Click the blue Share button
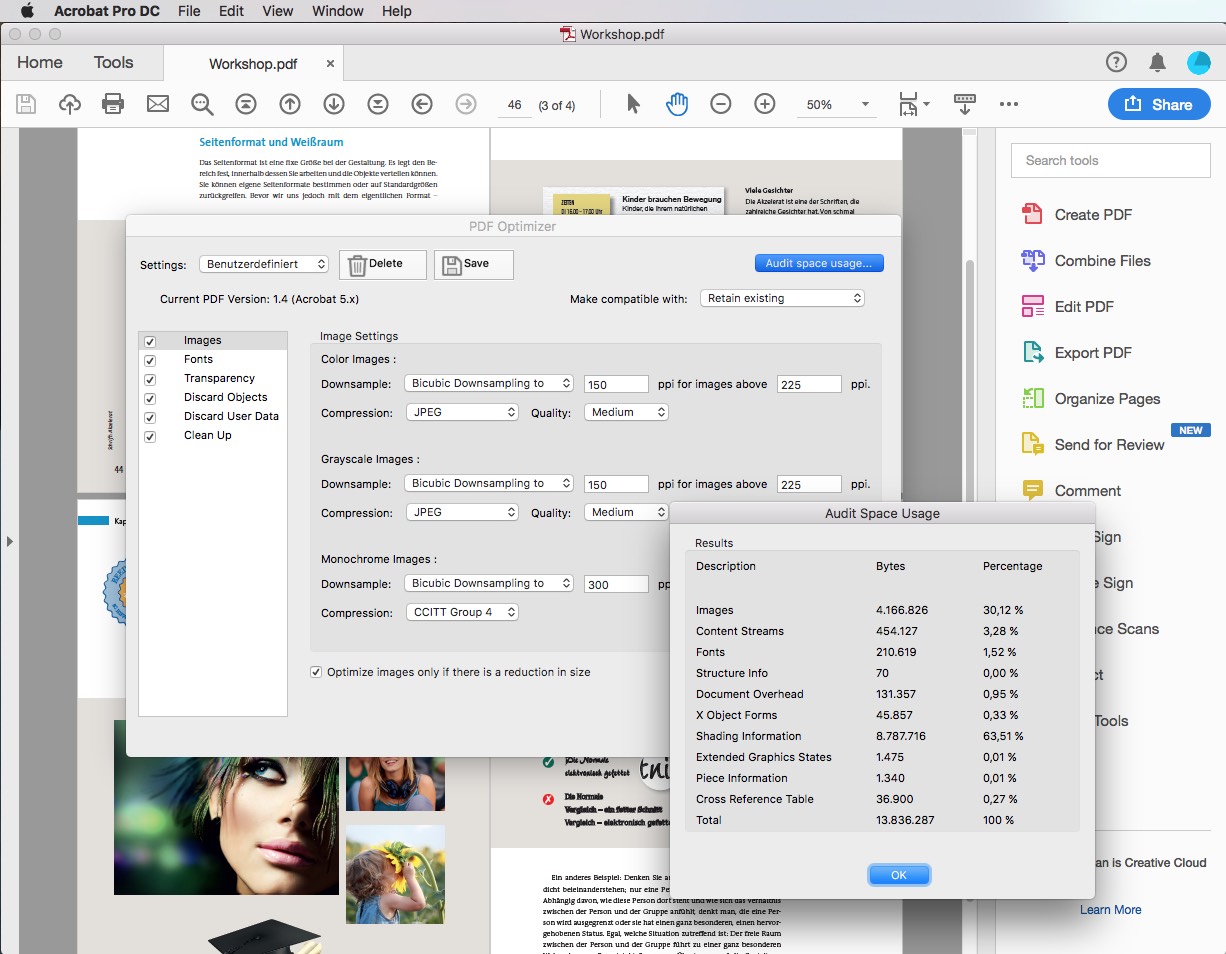 [x=1158, y=104]
